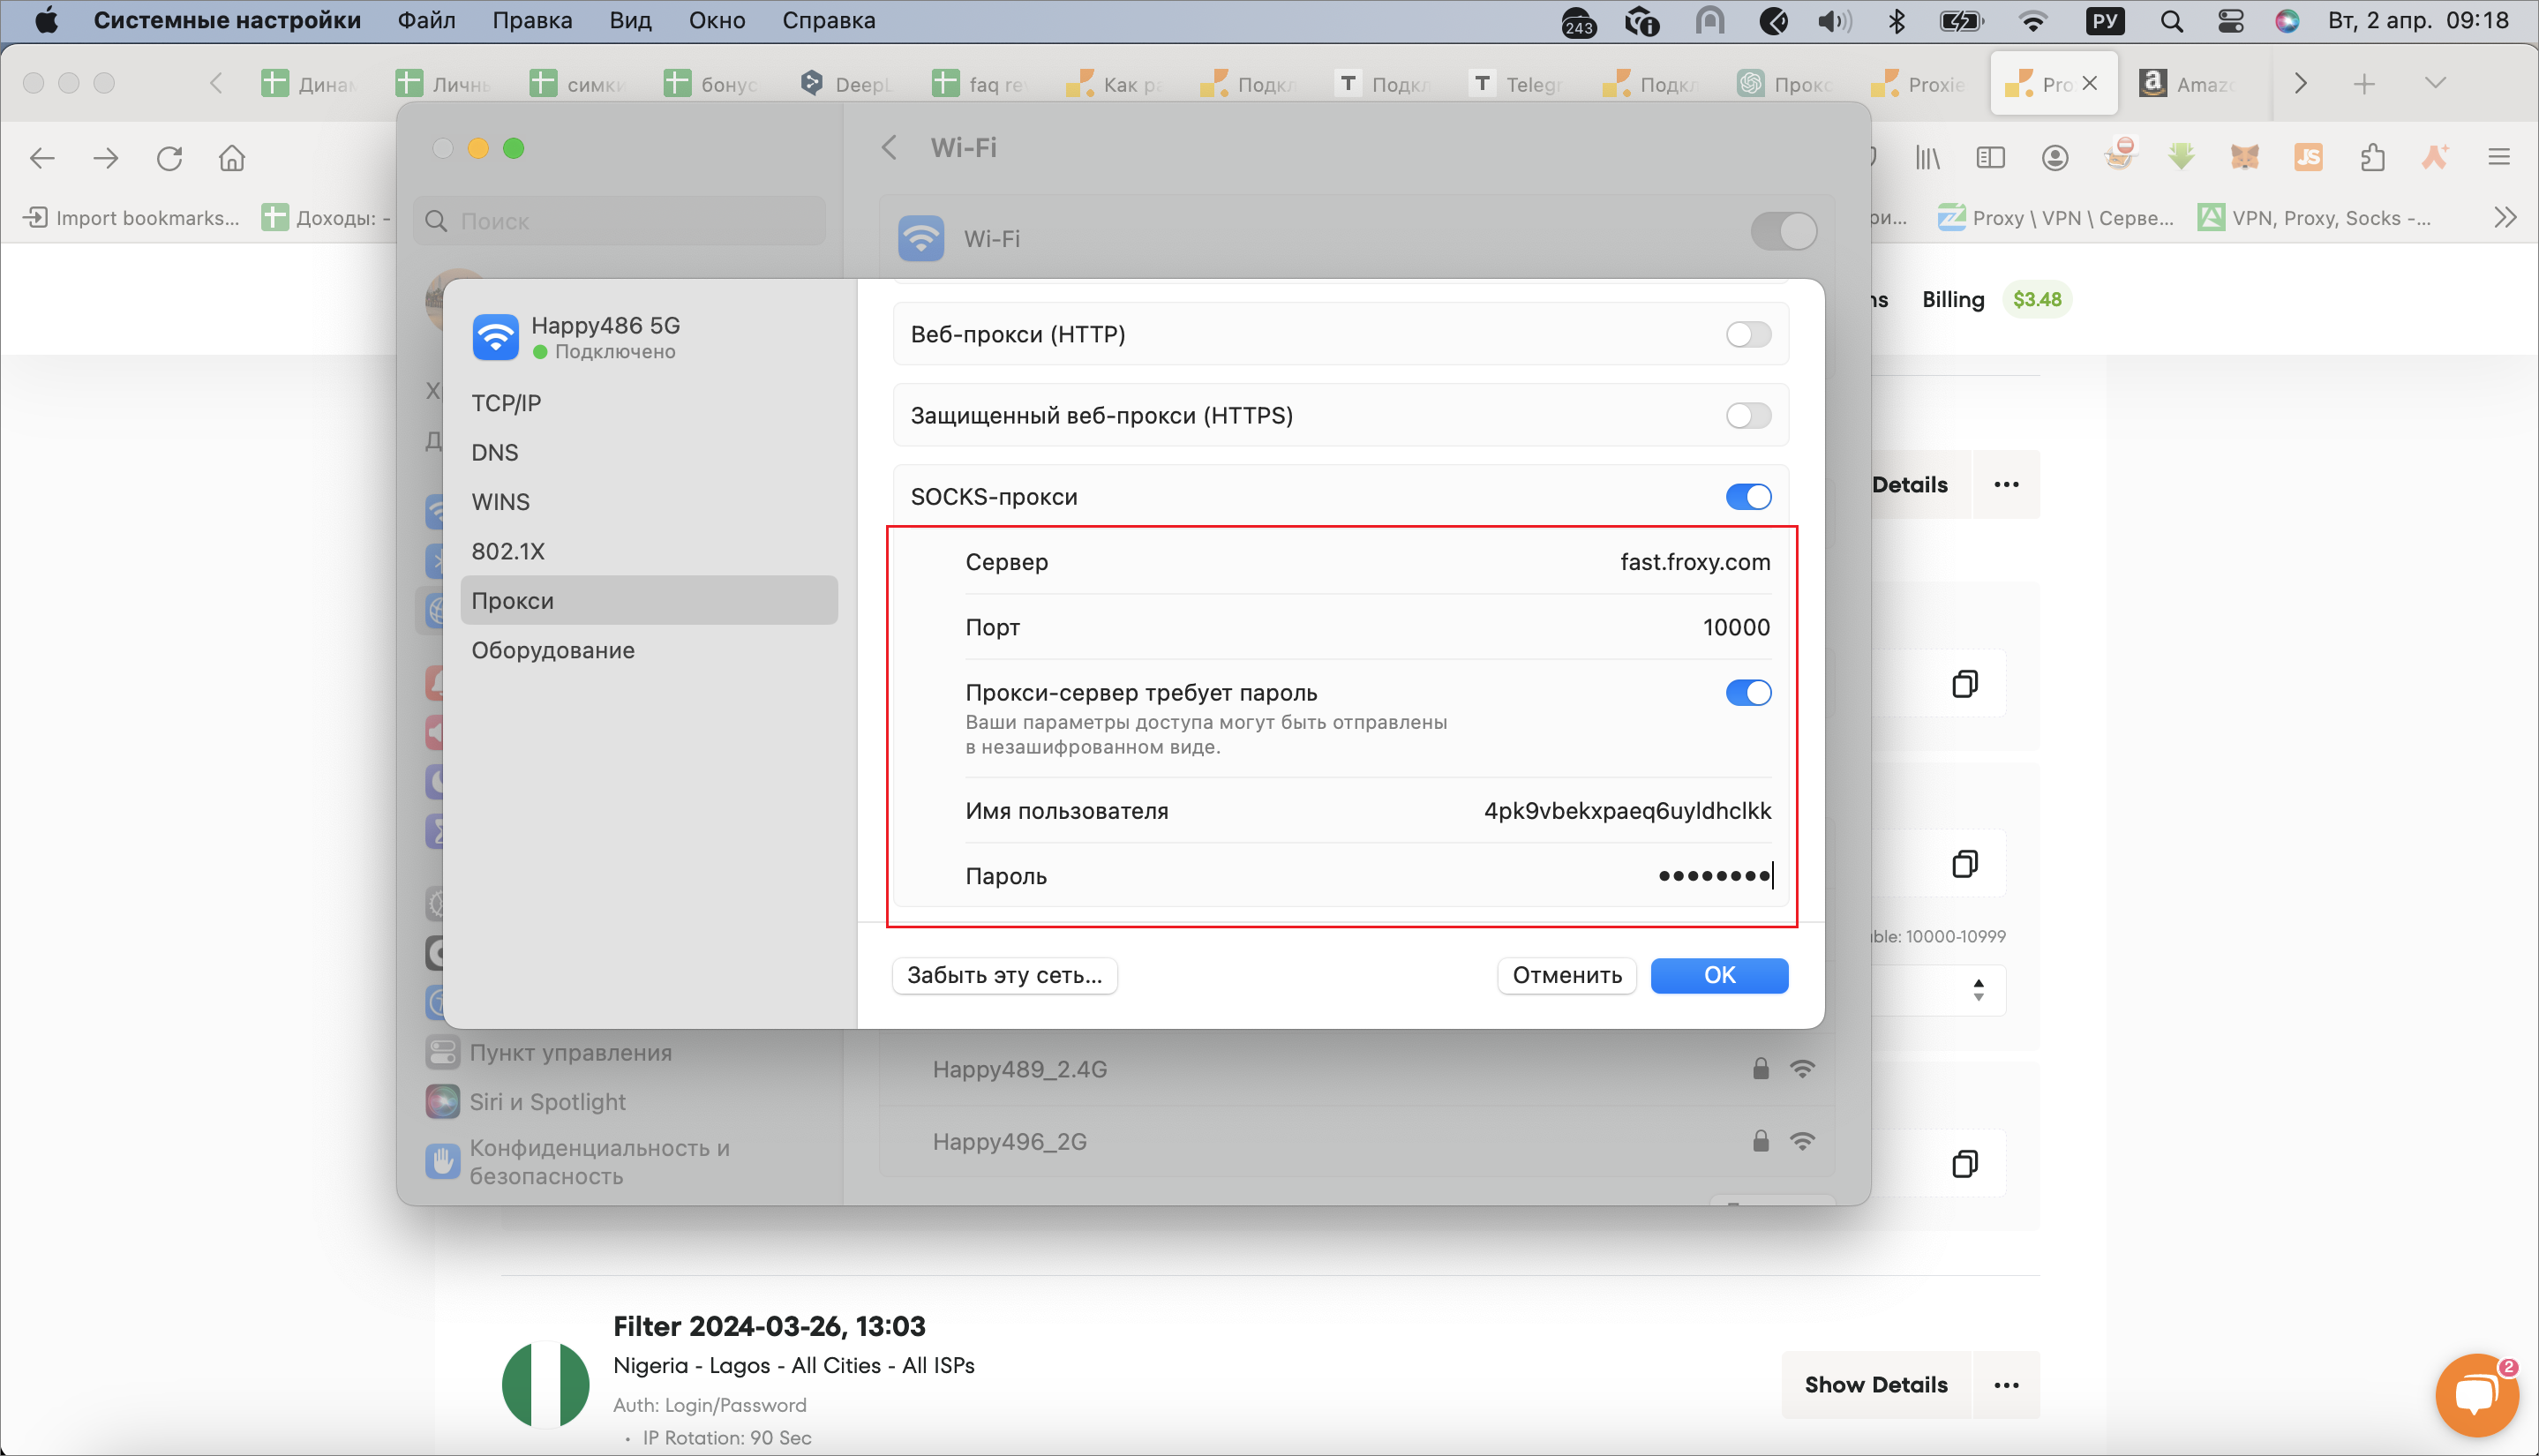Open browser extensions puzzle icon
The width and height of the screenshot is (2539, 1456).
tap(2372, 157)
